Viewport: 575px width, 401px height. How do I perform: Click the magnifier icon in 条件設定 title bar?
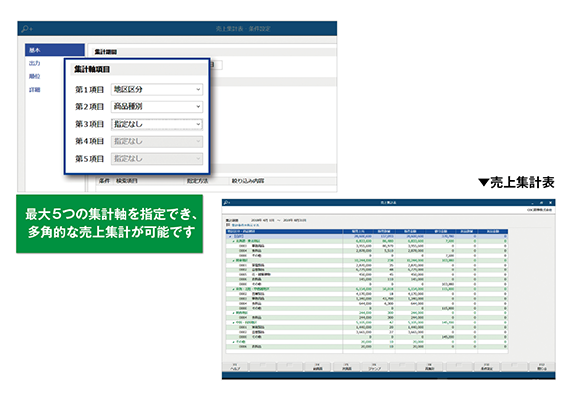(x=26, y=29)
